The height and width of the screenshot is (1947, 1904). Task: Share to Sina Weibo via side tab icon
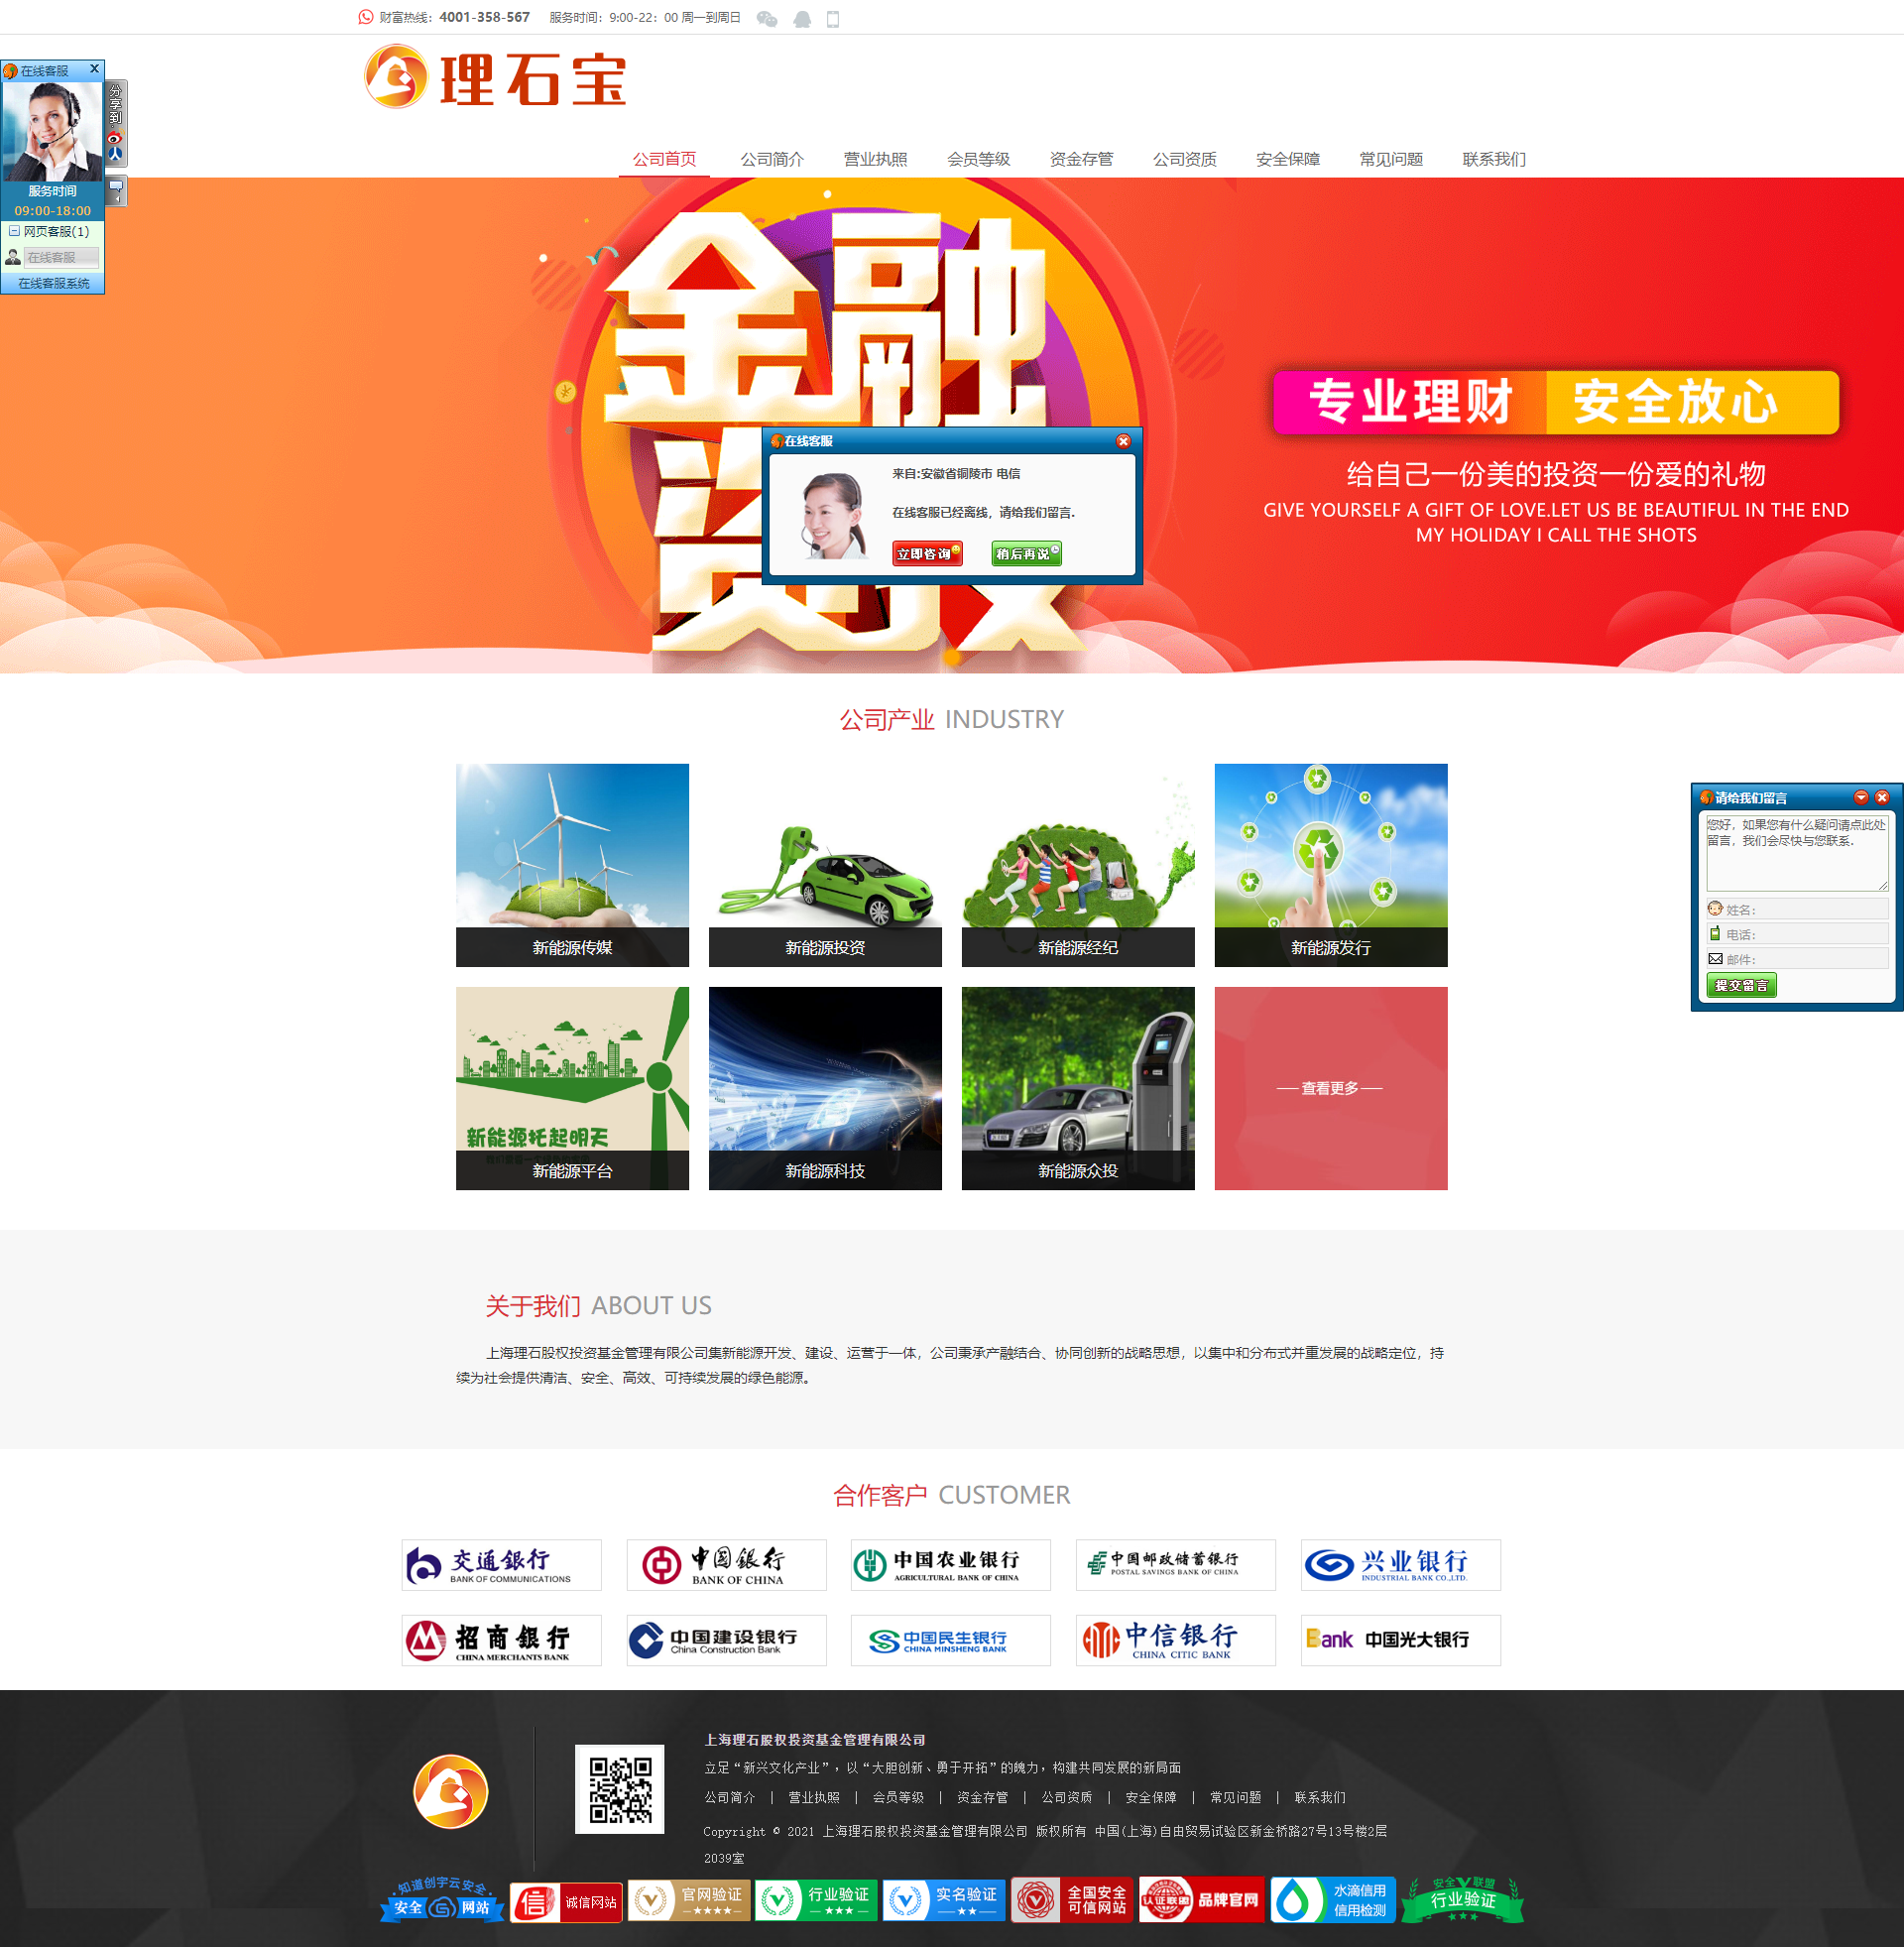click(115, 137)
